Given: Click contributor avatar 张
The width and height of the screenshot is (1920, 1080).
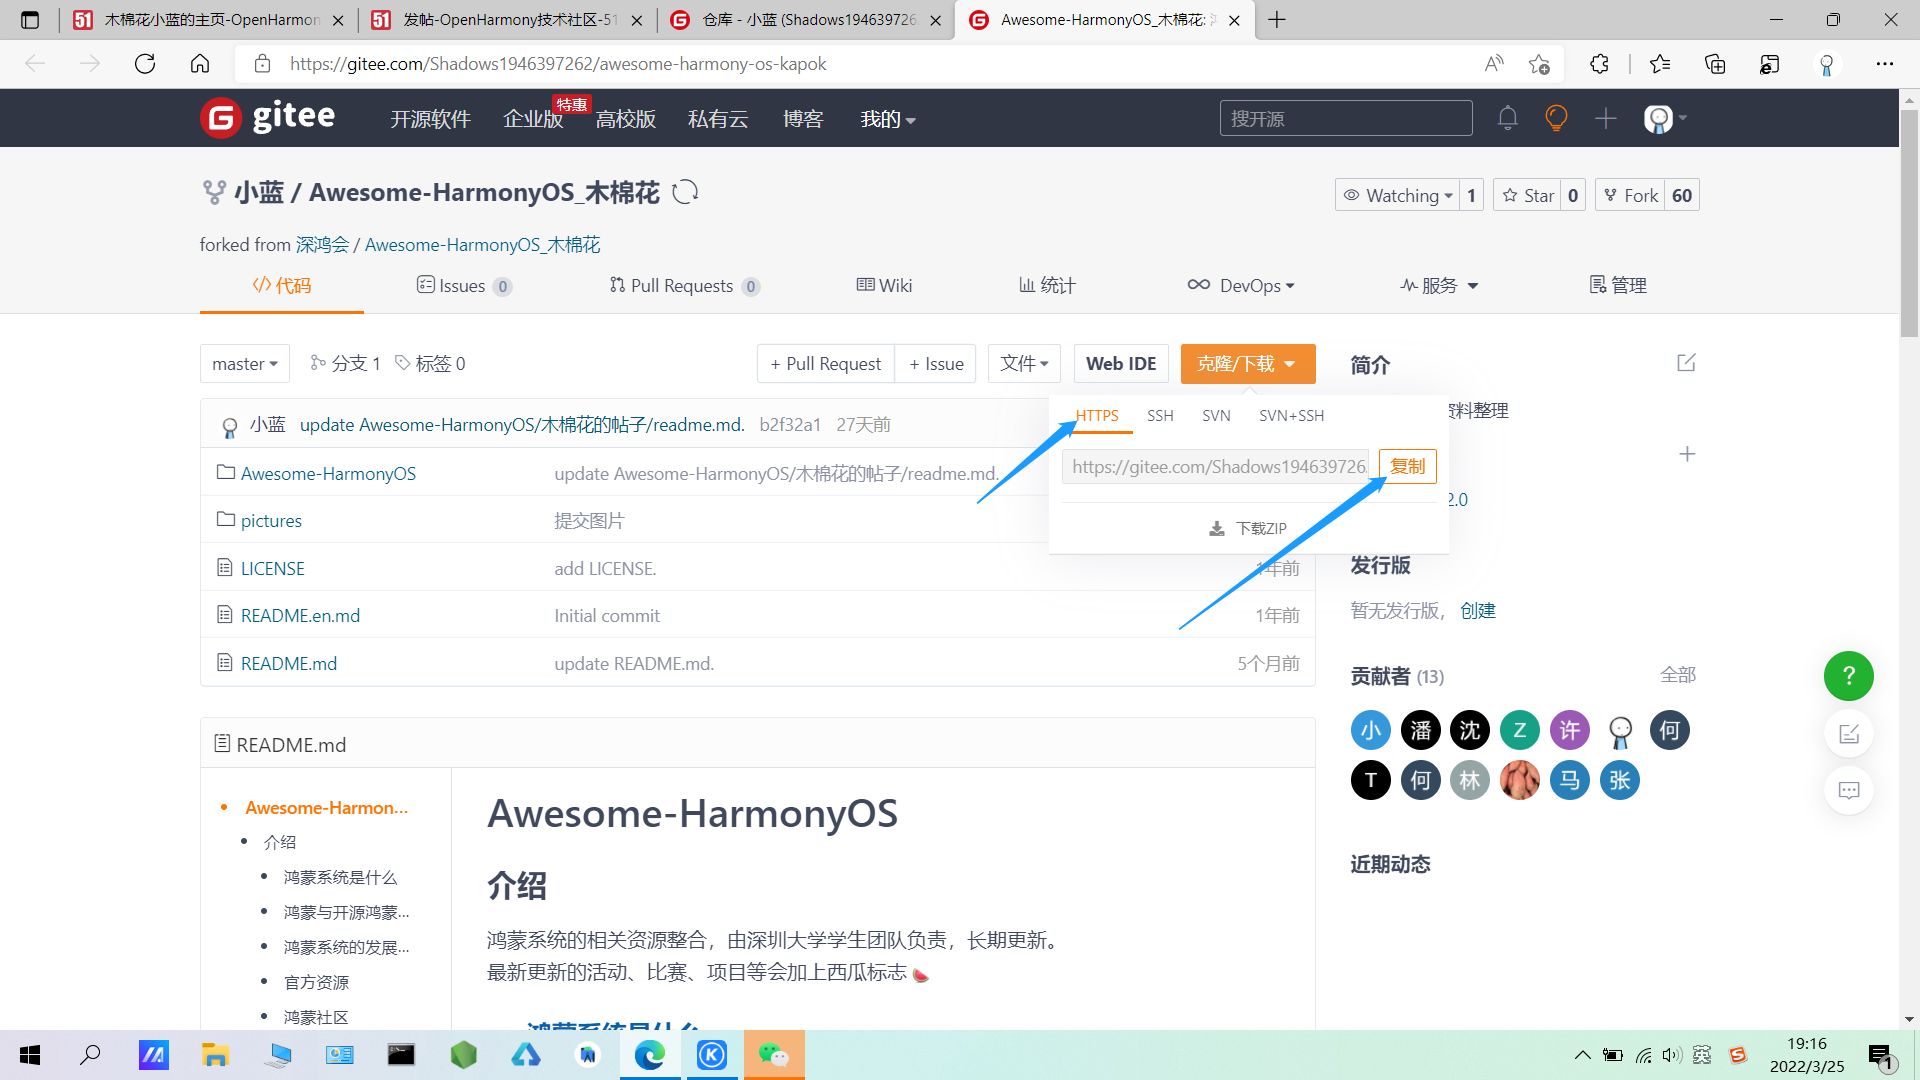Looking at the screenshot, I should (1620, 781).
